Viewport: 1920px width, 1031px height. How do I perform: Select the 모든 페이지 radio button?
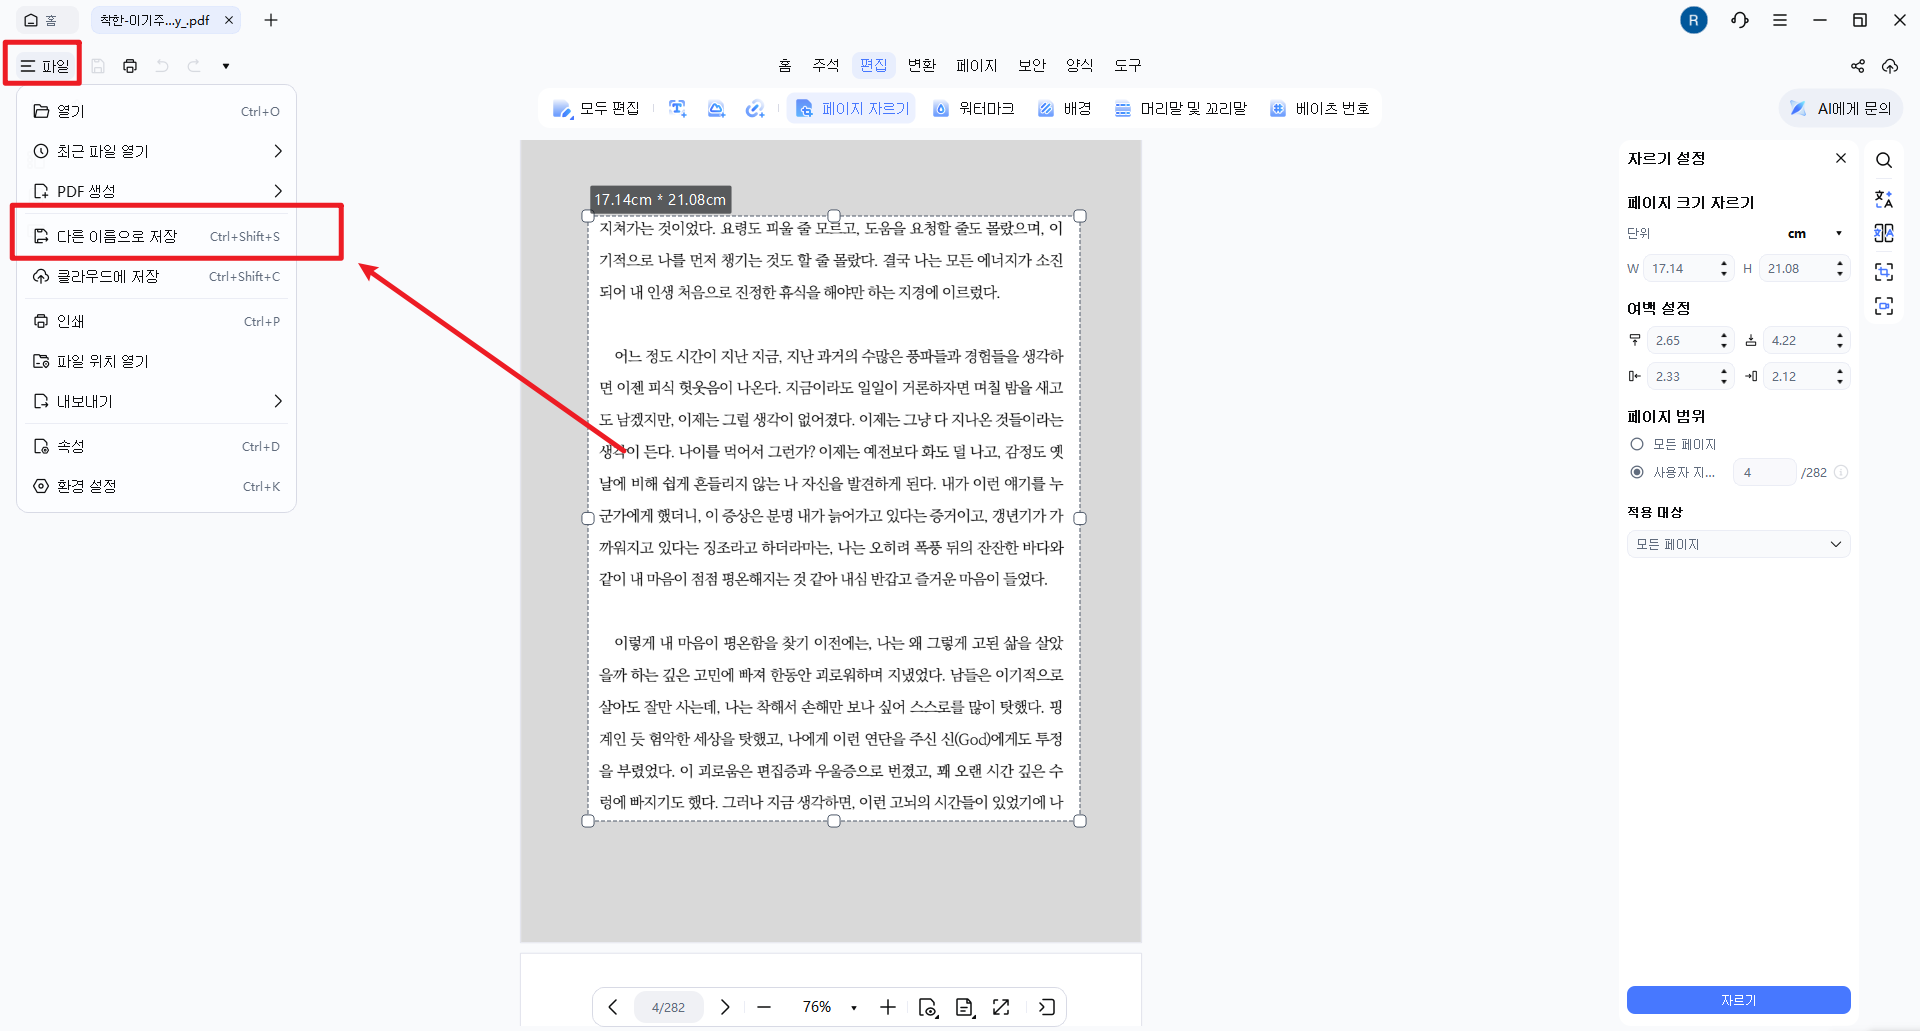[1637, 444]
